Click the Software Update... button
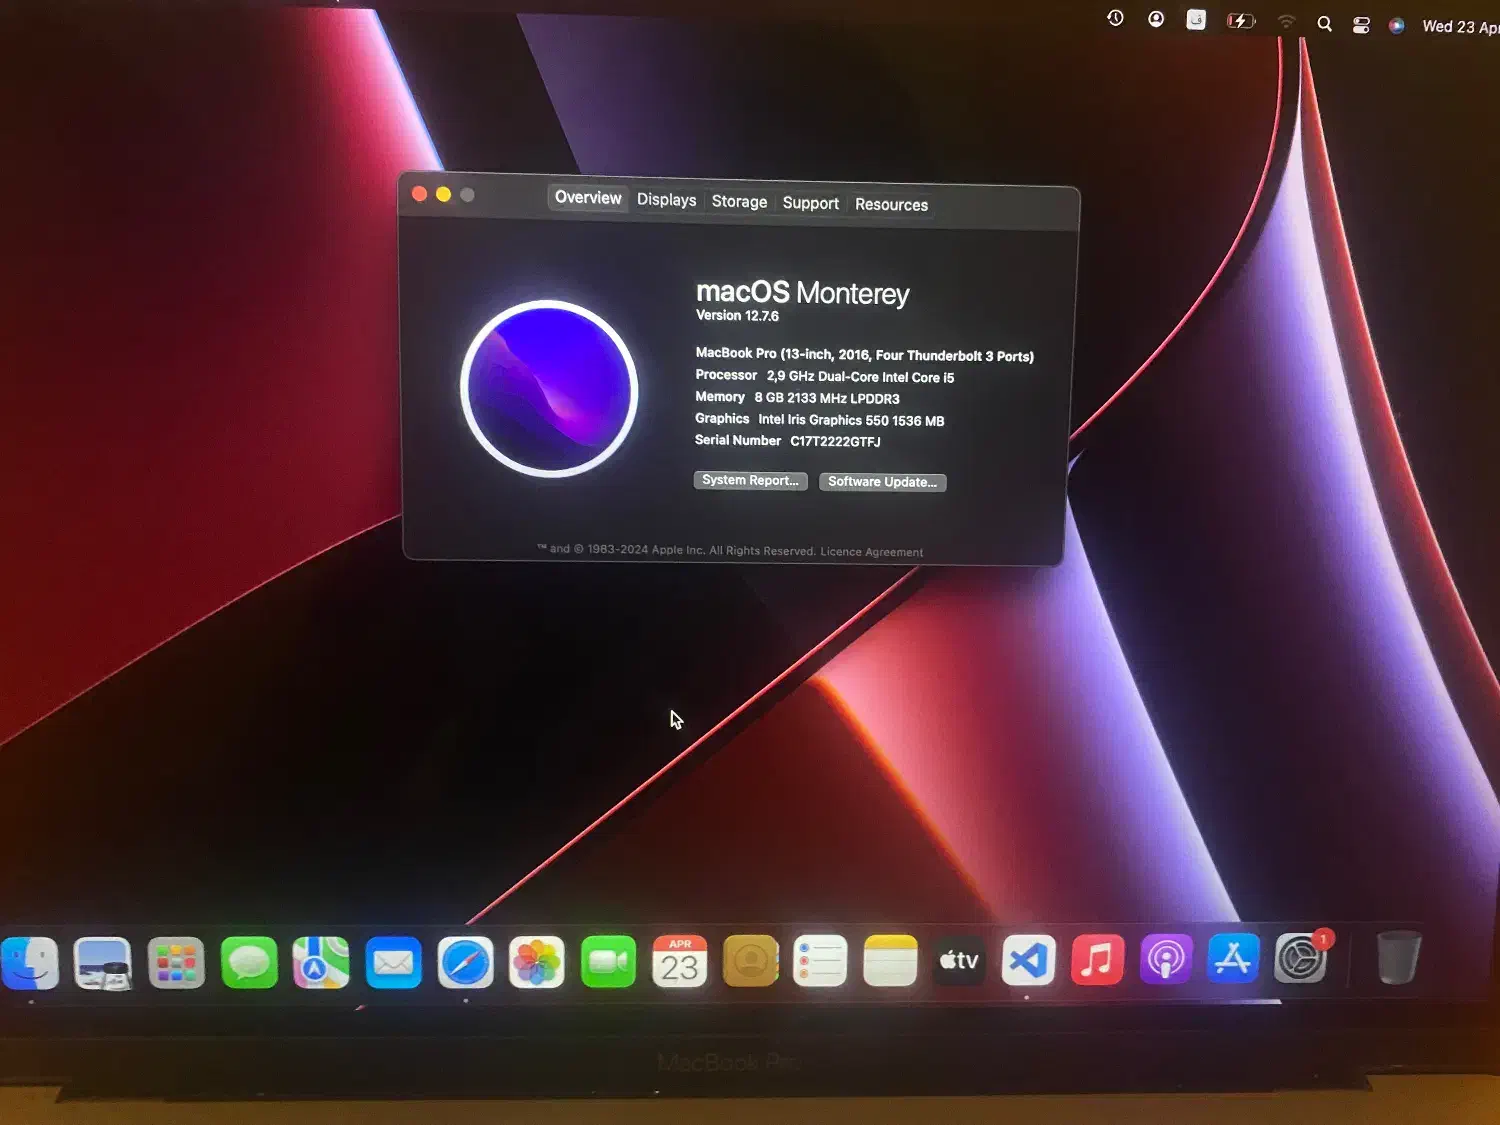 pos(882,482)
